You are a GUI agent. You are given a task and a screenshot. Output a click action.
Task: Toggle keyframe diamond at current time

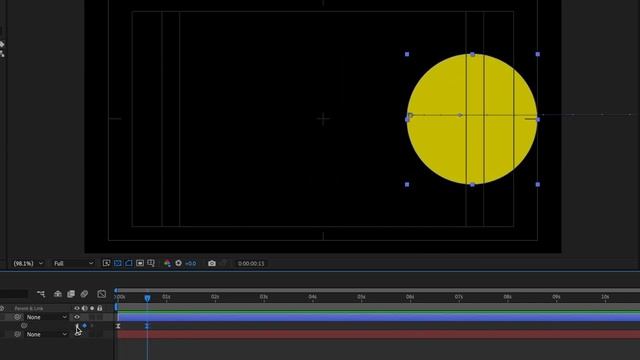[x=84, y=325]
